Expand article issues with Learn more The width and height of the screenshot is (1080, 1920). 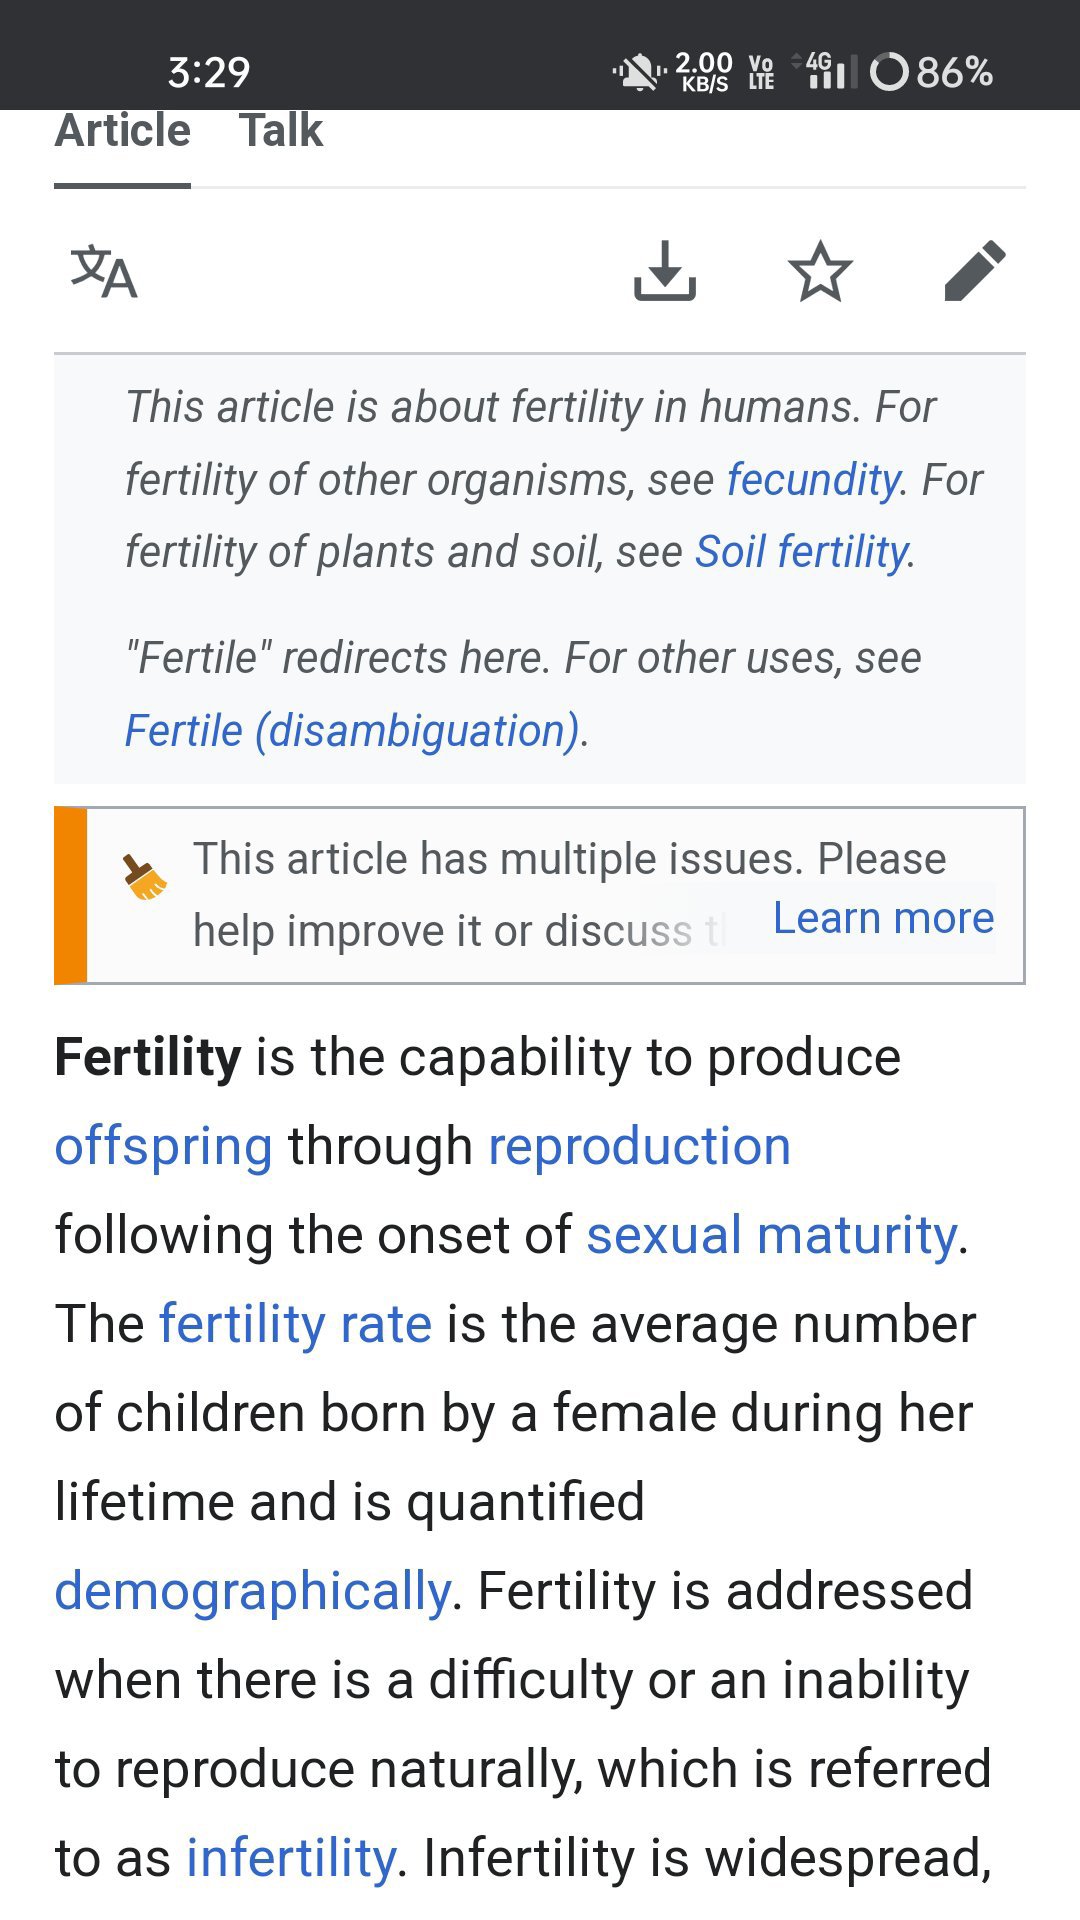coord(883,918)
